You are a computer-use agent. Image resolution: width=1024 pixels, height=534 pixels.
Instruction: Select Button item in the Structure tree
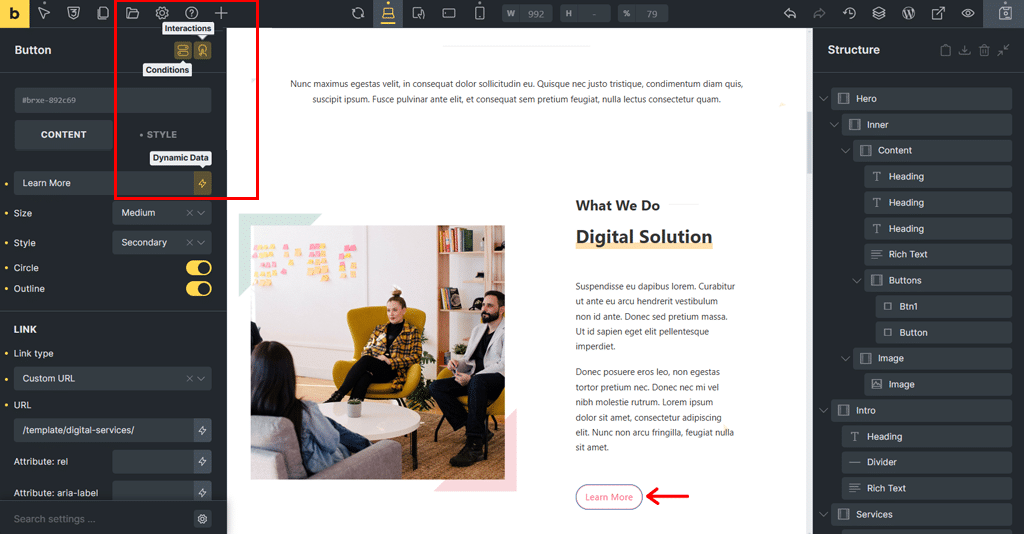coord(944,332)
